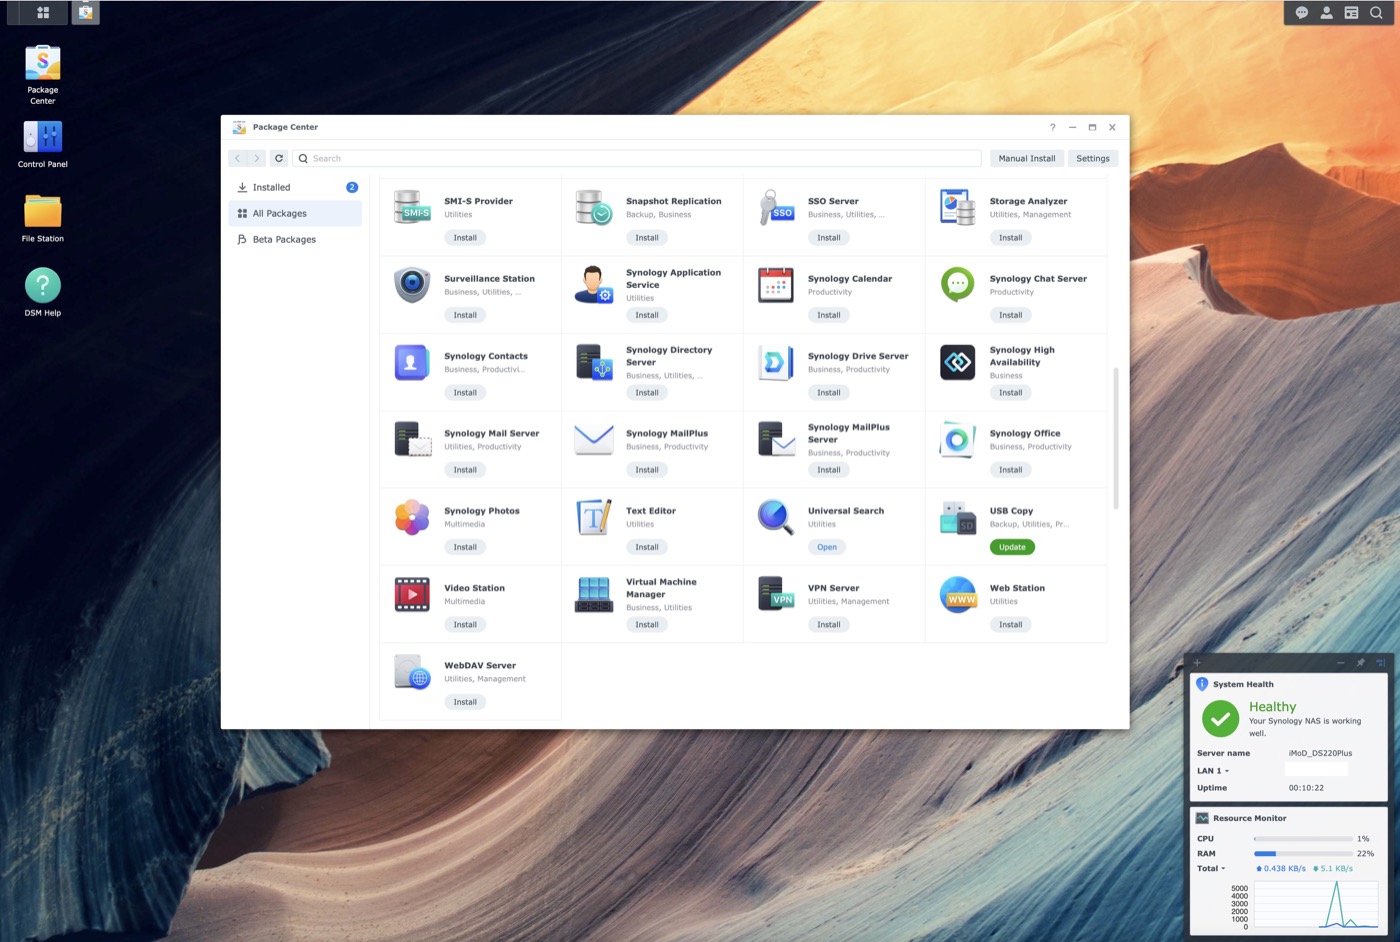The height and width of the screenshot is (942, 1400).
Task: Select the All Packages sidebar tab
Action: pos(295,213)
